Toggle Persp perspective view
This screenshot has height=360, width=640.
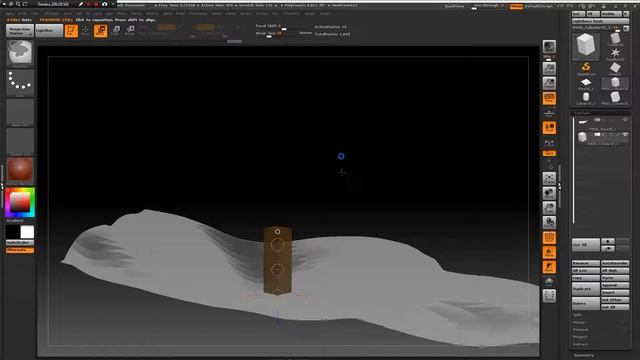[549, 98]
